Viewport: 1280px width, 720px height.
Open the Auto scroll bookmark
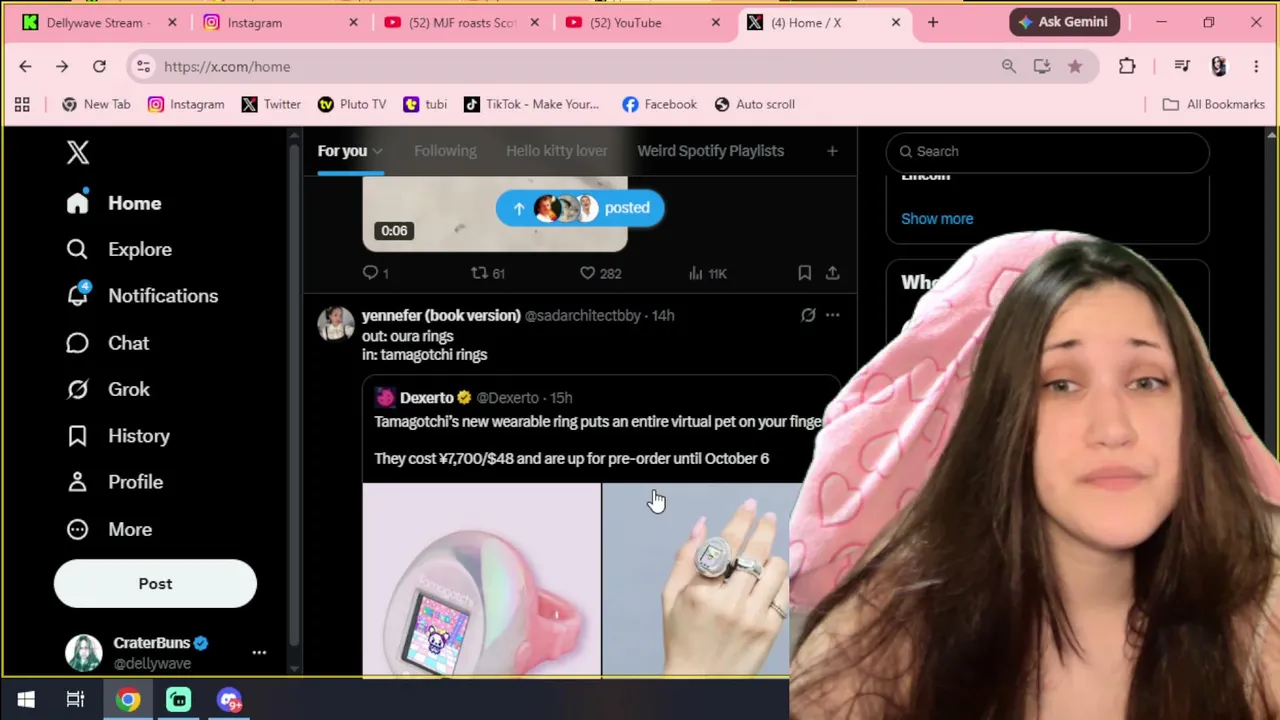tap(755, 104)
